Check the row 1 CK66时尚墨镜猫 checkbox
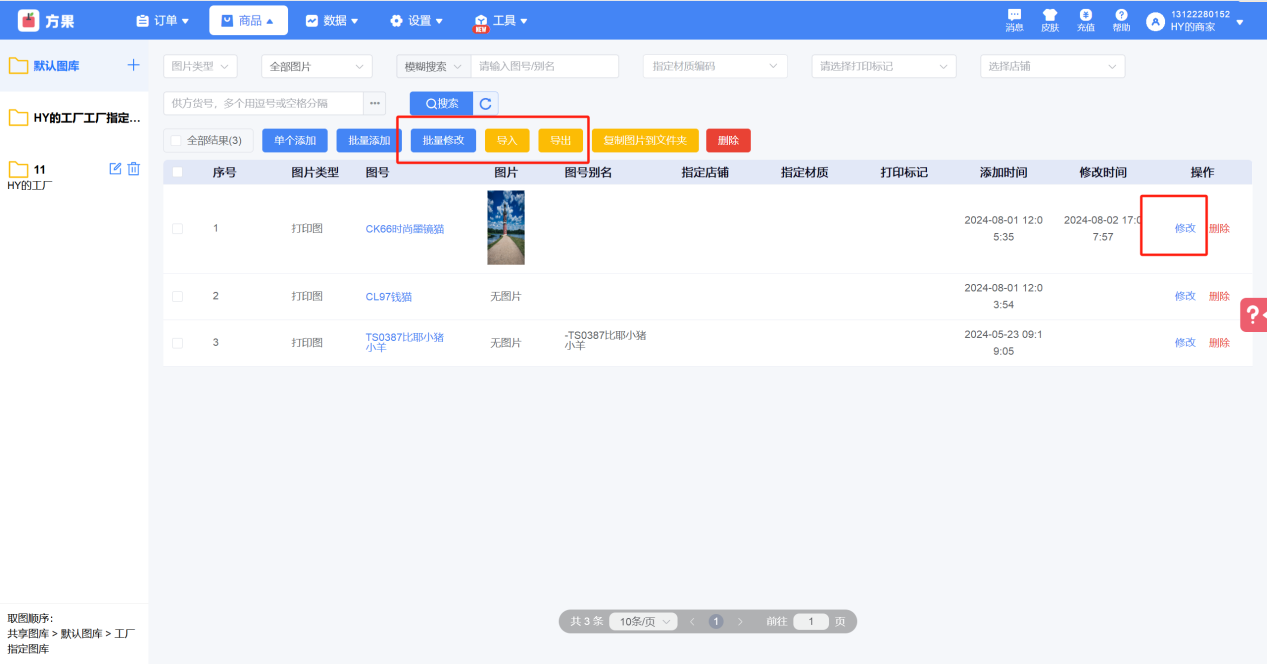The width and height of the screenshot is (1267, 664). point(178,229)
